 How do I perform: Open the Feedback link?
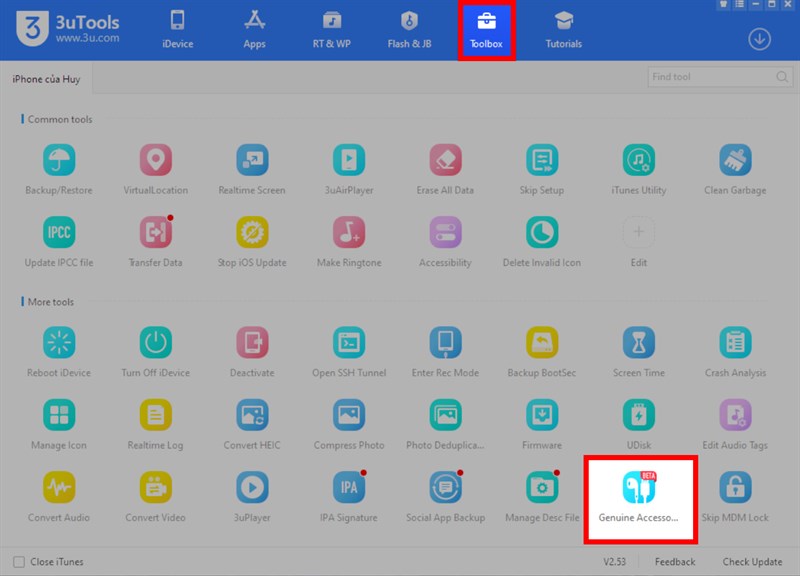pyautogui.click(x=675, y=562)
